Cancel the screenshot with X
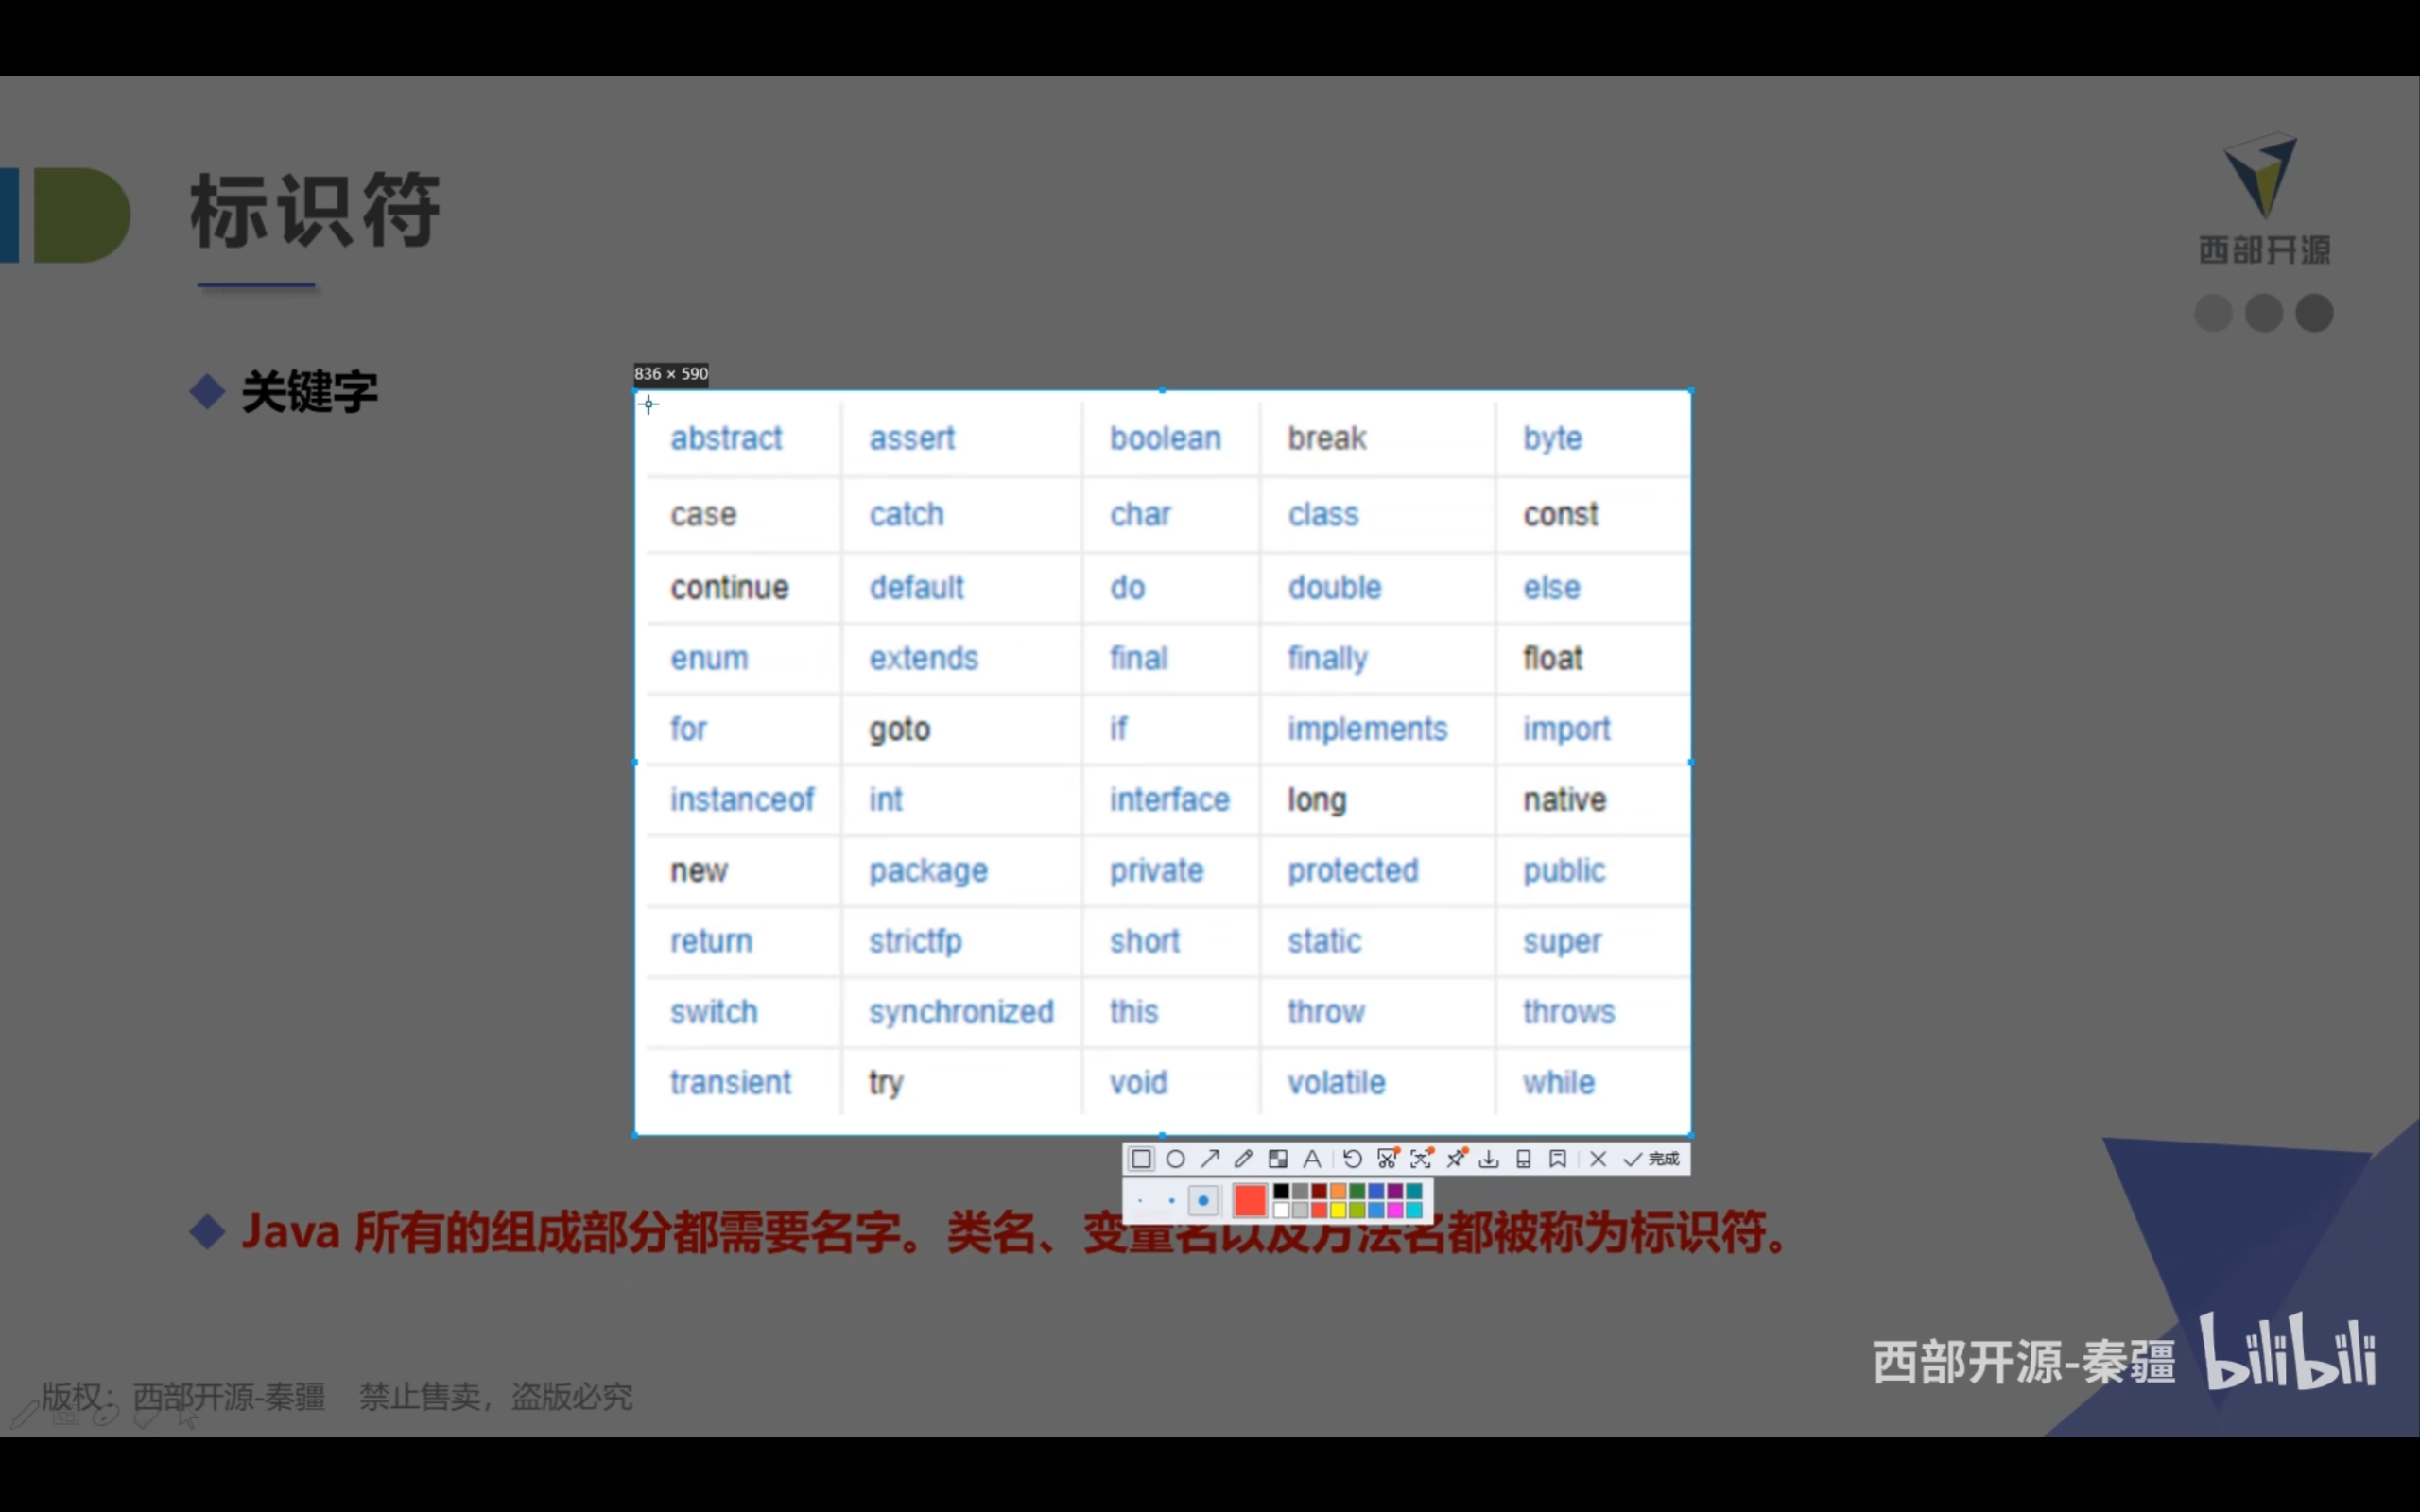The image size is (2420, 1512). pos(1598,1159)
